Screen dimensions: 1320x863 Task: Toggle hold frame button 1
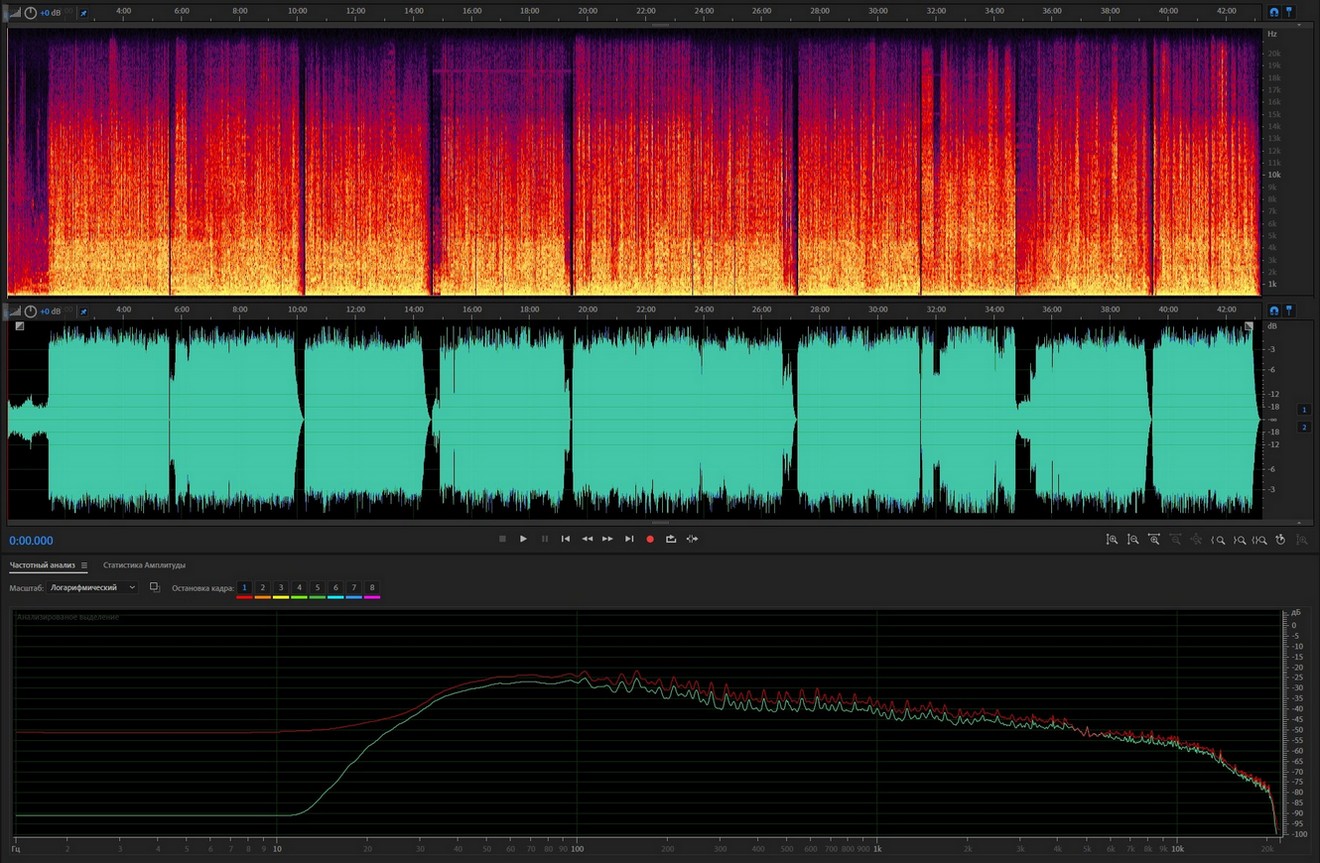coord(244,588)
